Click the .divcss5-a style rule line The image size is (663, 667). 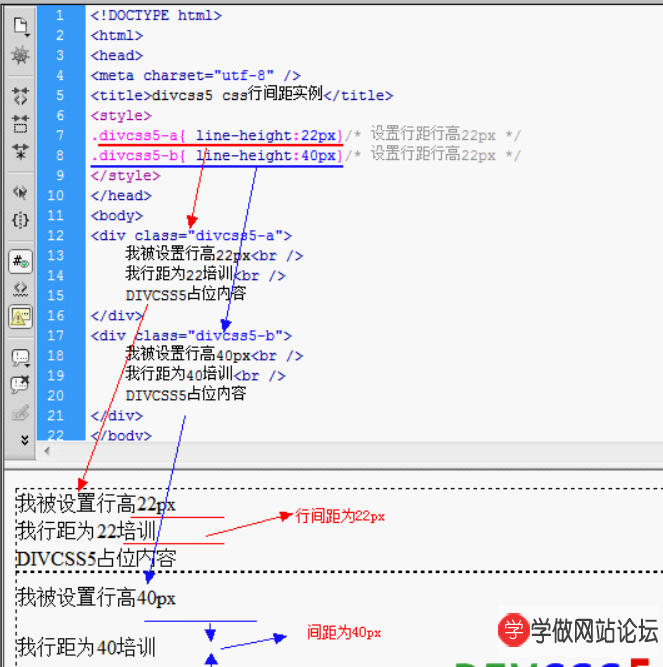point(216,135)
